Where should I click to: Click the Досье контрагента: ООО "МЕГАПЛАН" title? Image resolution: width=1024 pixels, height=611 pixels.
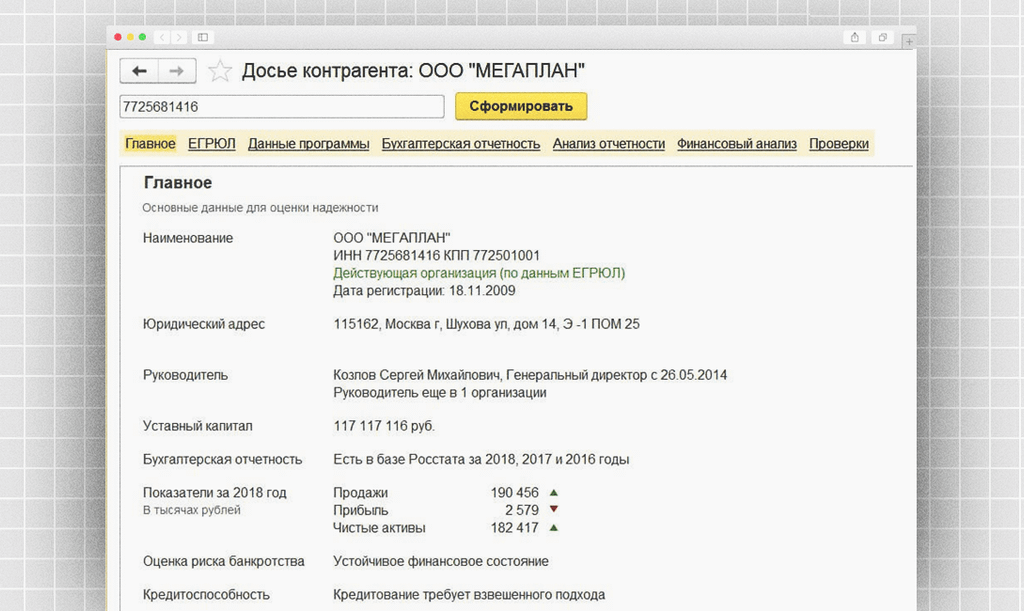click(413, 70)
